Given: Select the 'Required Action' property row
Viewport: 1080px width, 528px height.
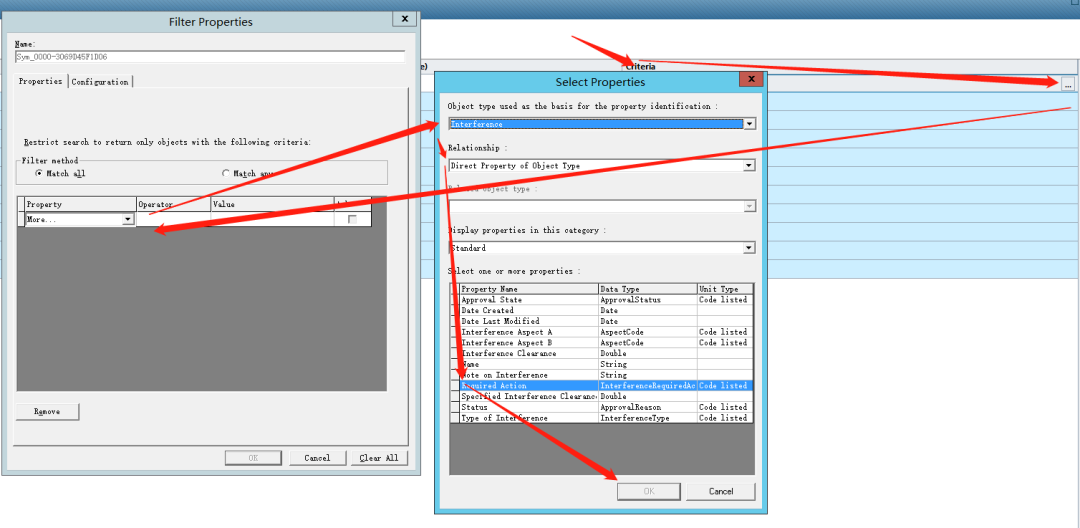Looking at the screenshot, I should point(602,386).
